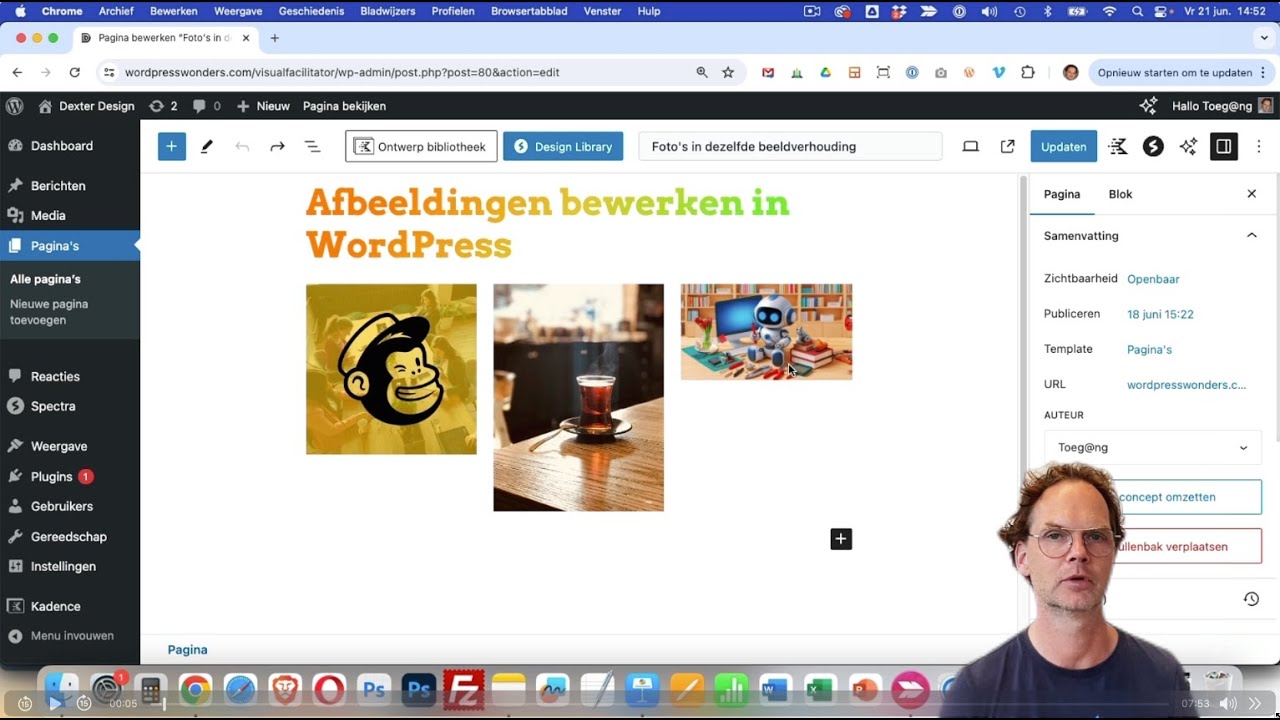Open the Kadence settings icon in toolbar

1118,146
